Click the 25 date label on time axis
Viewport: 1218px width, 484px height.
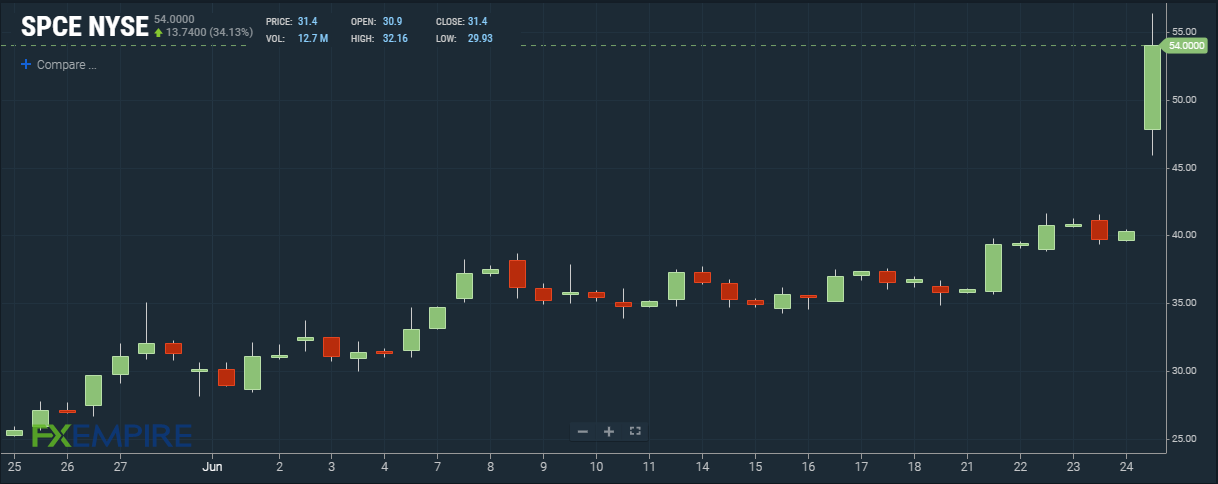coord(14,466)
